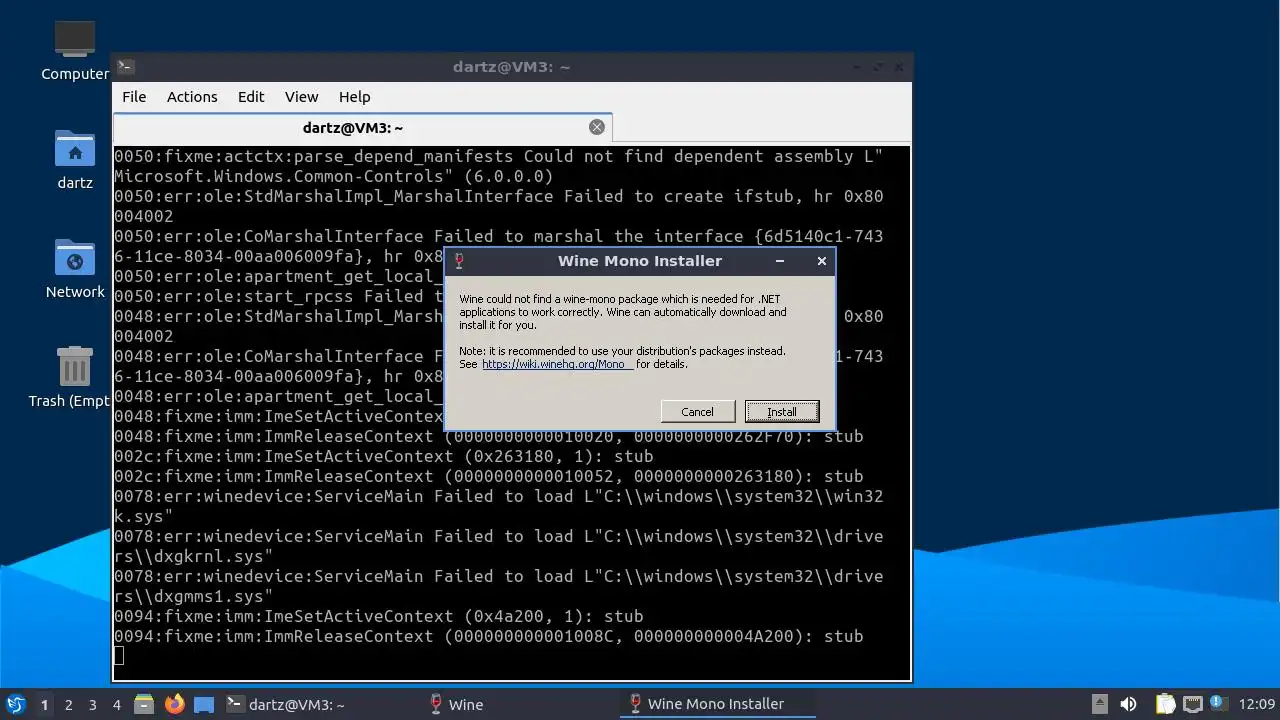
Task: Open the File menu in the terminal
Action: (x=134, y=97)
